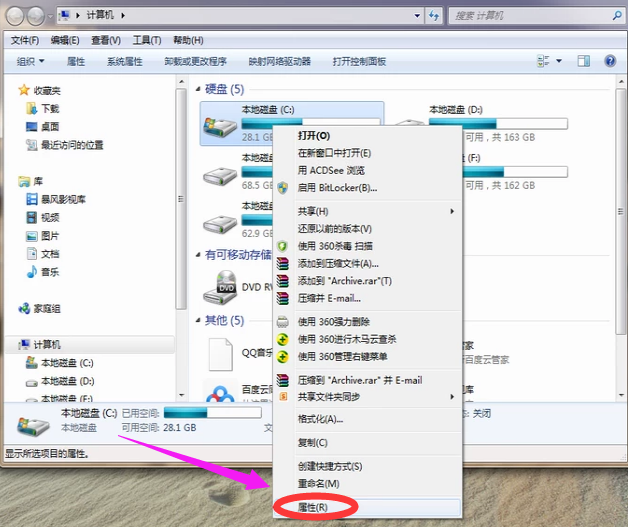Click the 本地磁盘 (C:) drive icon

coord(220,126)
